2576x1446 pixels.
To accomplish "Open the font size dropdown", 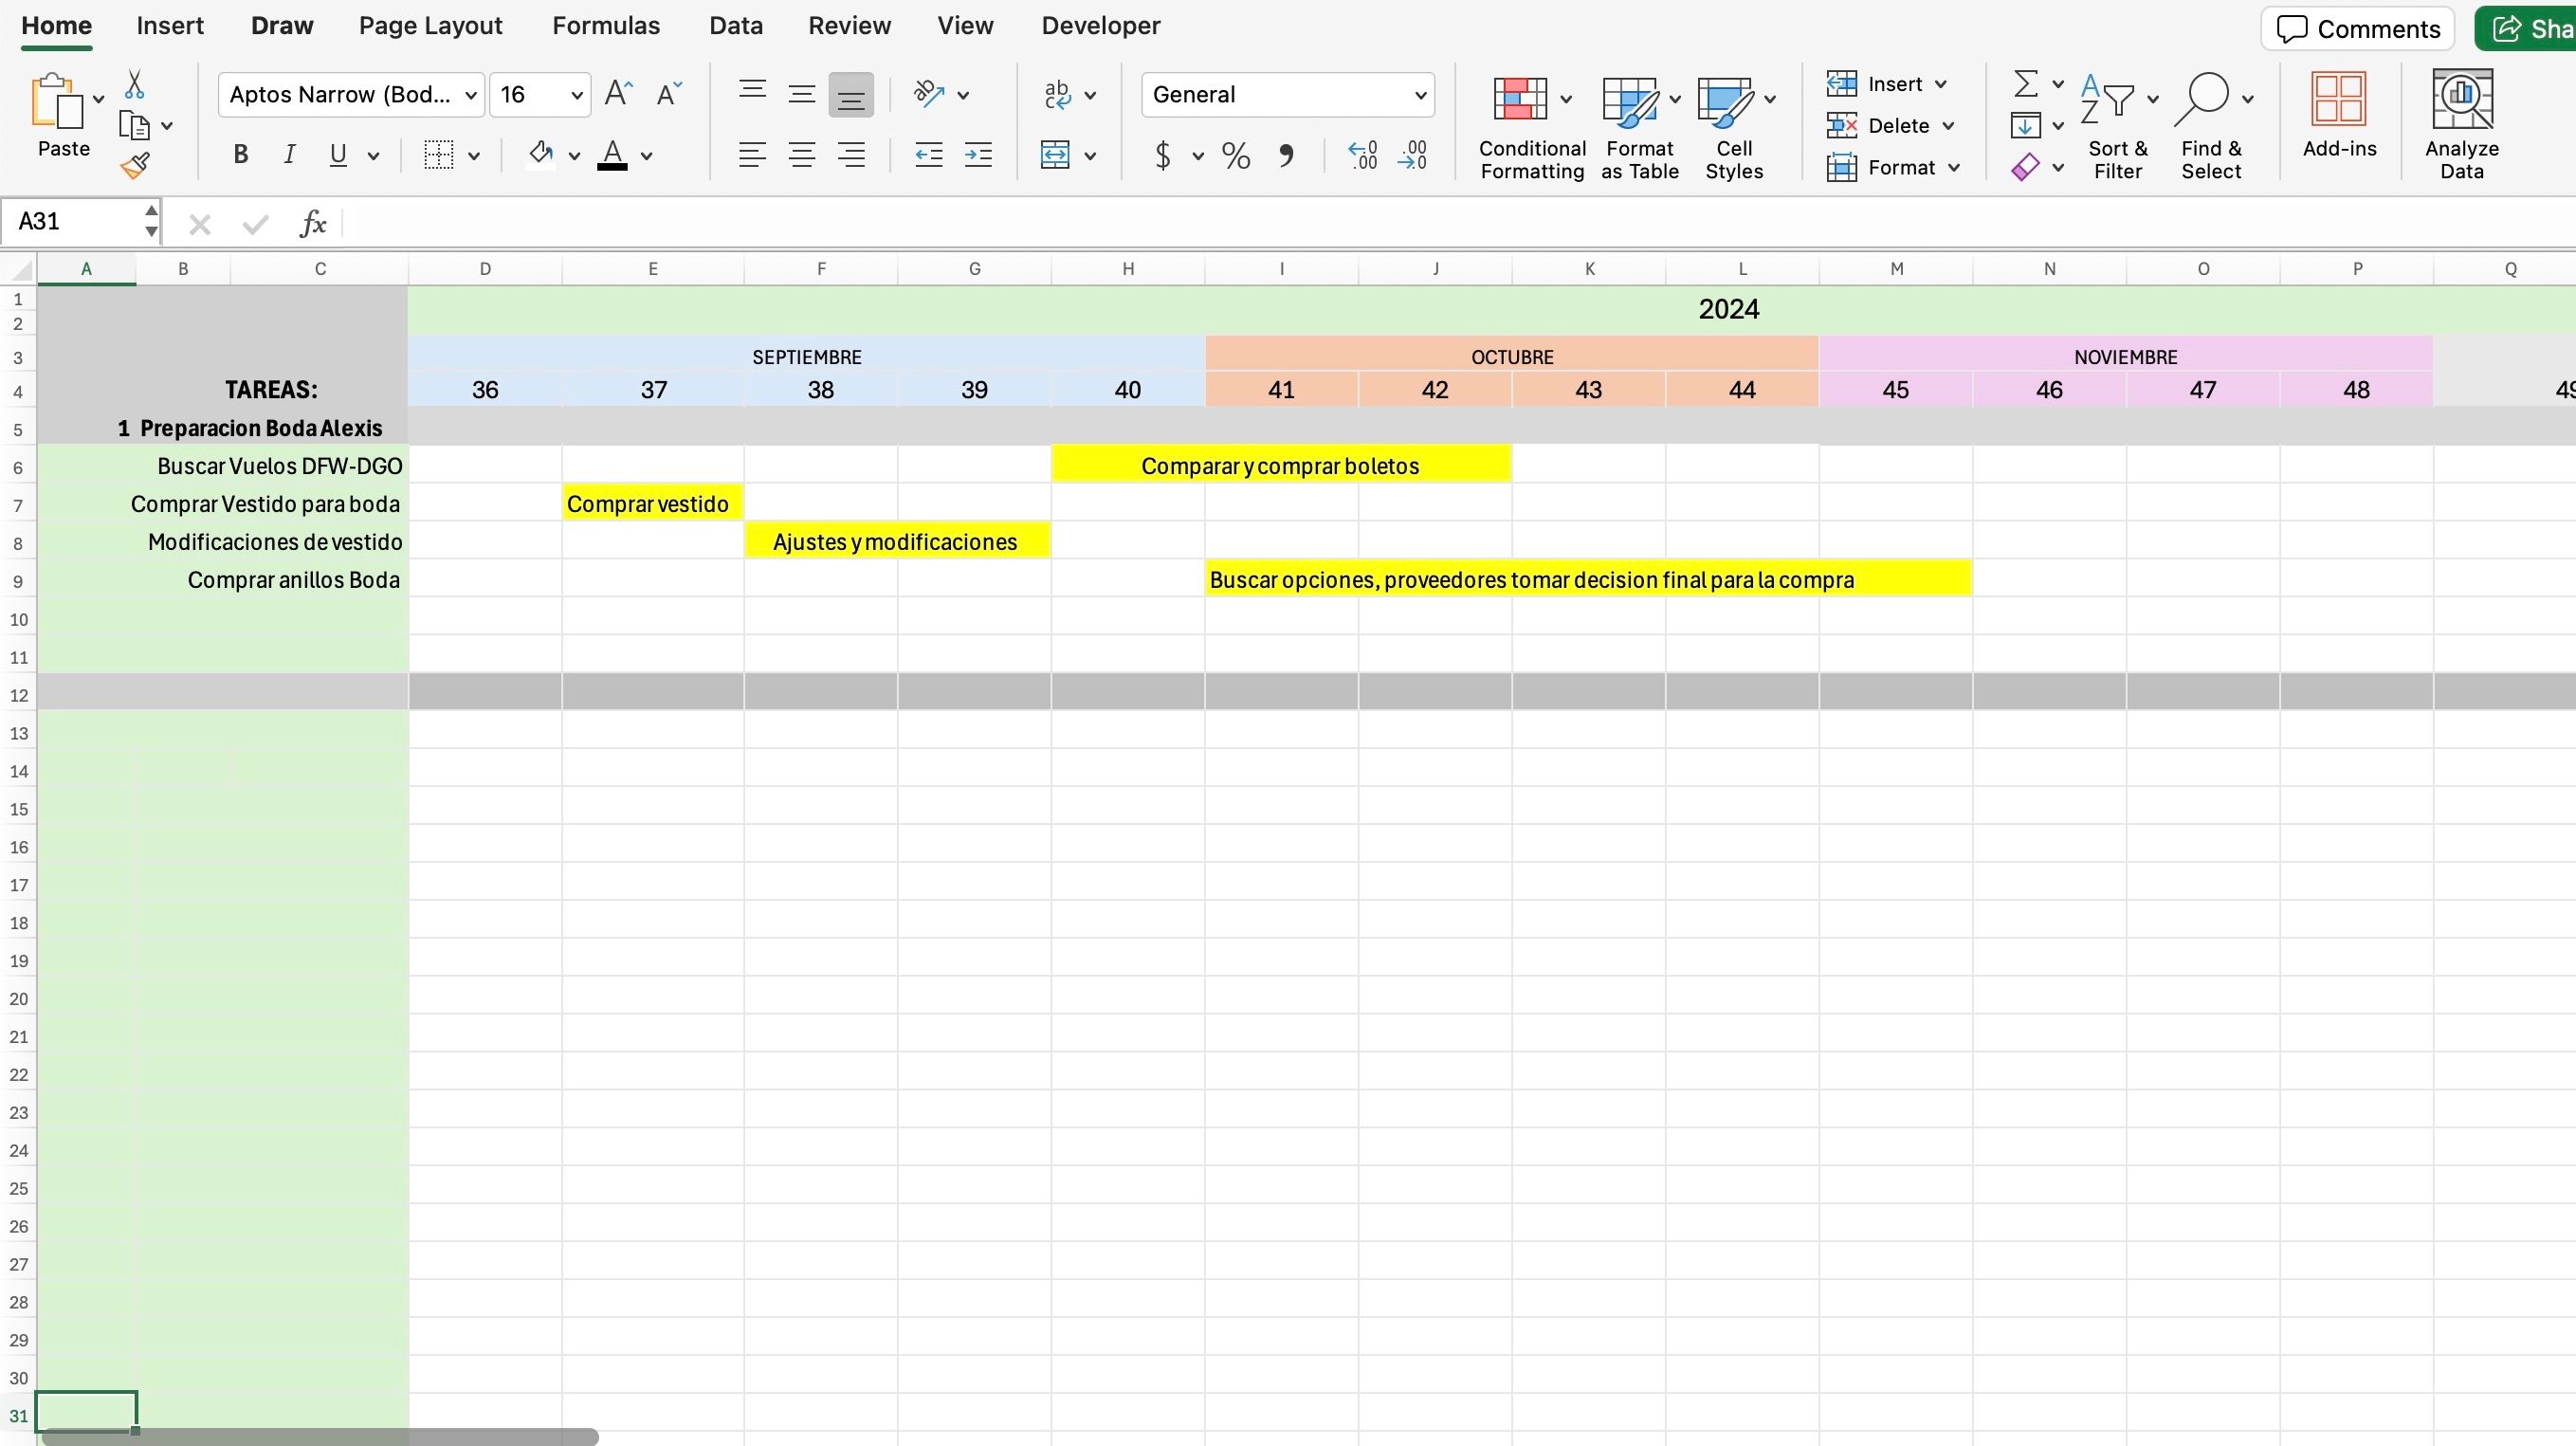I will click(576, 95).
